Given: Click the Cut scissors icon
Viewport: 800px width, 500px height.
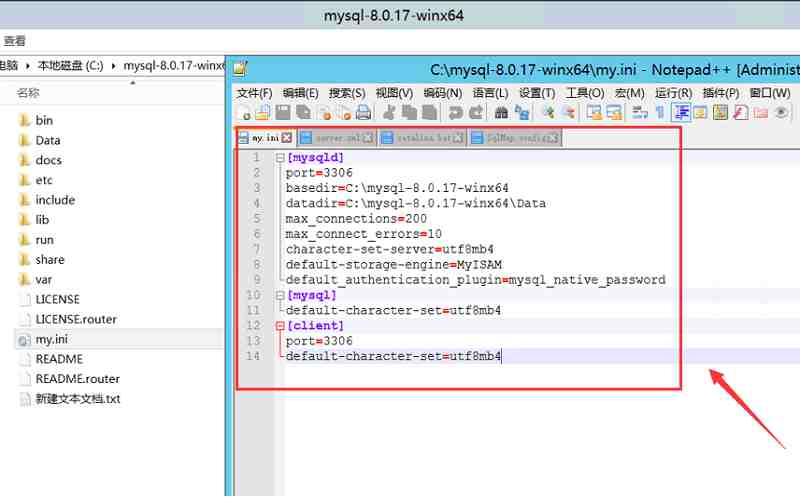Looking at the screenshot, I should (389, 113).
